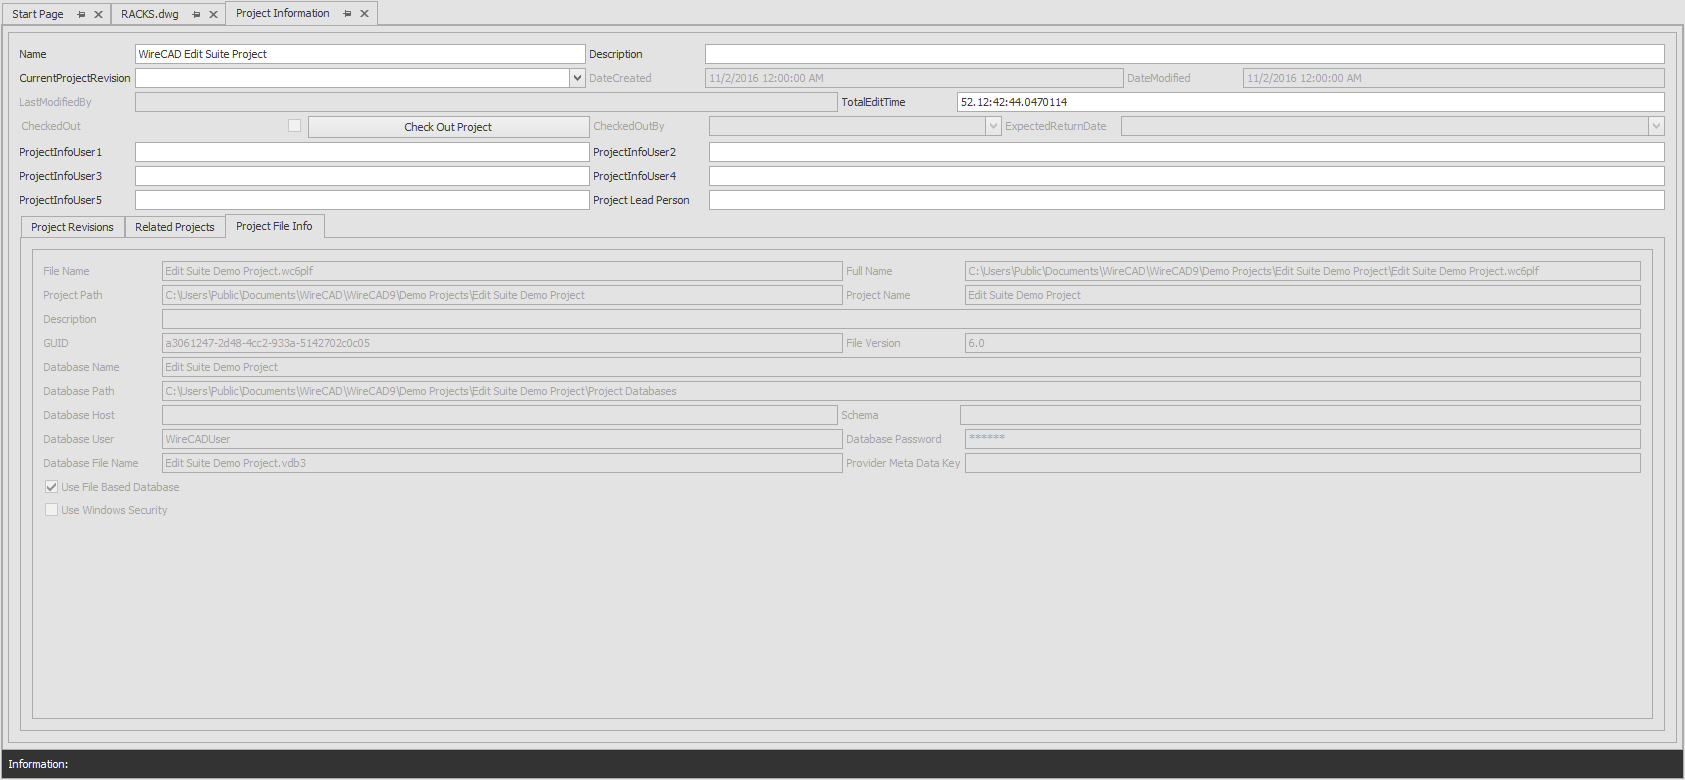
Task: Click the GUID field
Action: (502, 343)
